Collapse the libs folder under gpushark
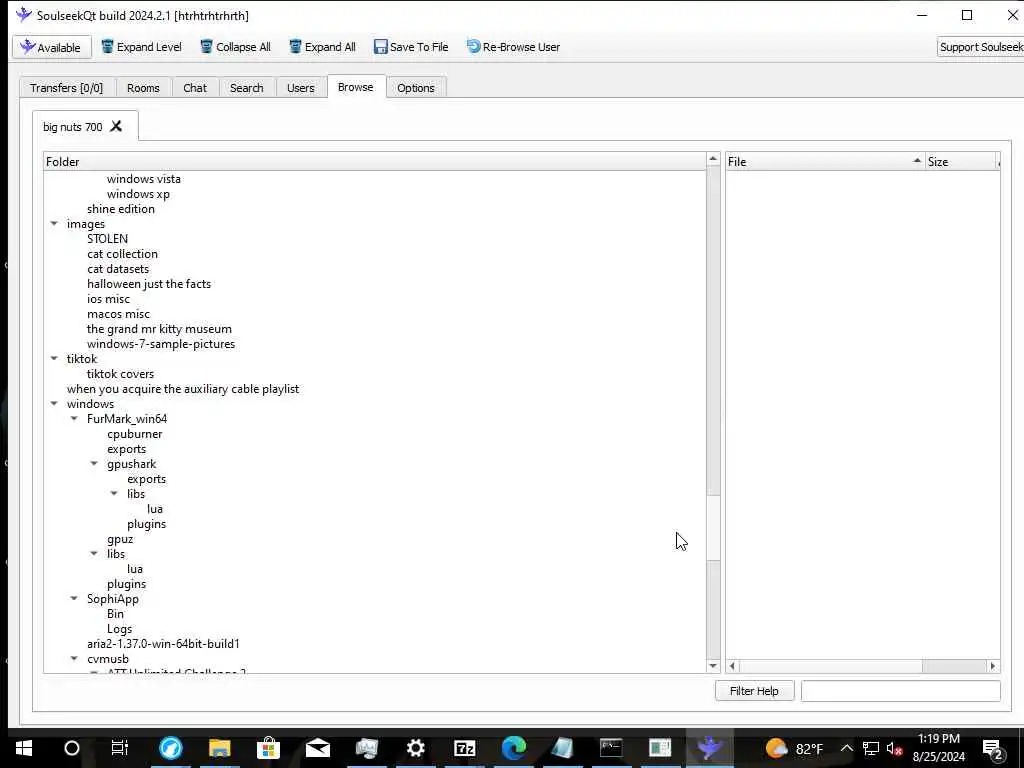 pyautogui.click(x=114, y=494)
